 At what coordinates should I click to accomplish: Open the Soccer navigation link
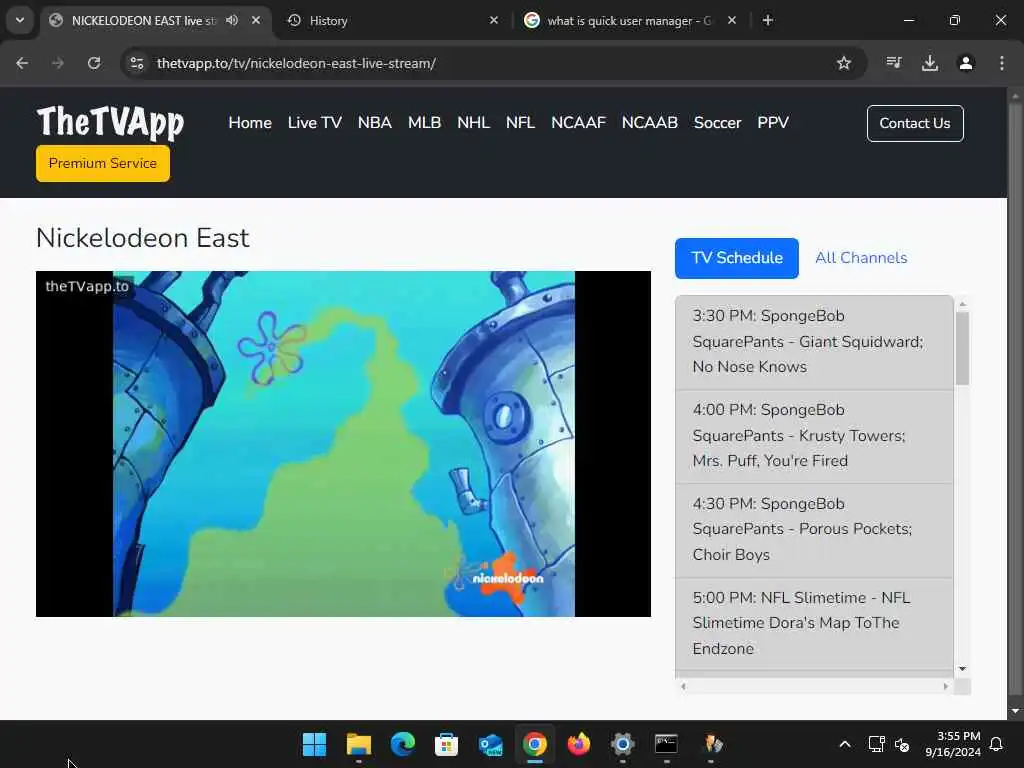718,123
